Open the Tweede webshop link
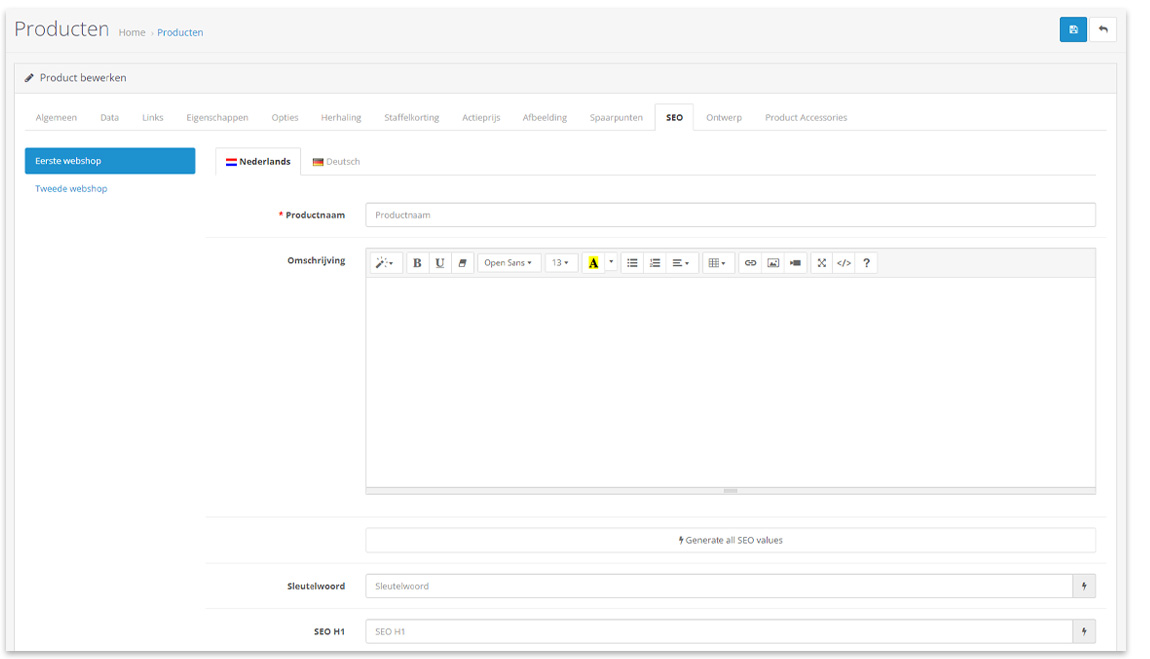The image size is (1150, 659). 71,189
